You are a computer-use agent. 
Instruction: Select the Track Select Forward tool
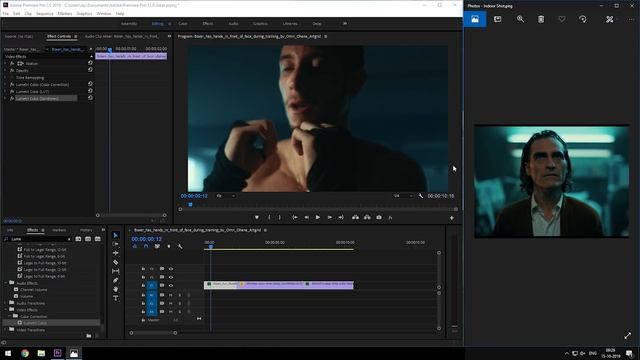click(116, 244)
